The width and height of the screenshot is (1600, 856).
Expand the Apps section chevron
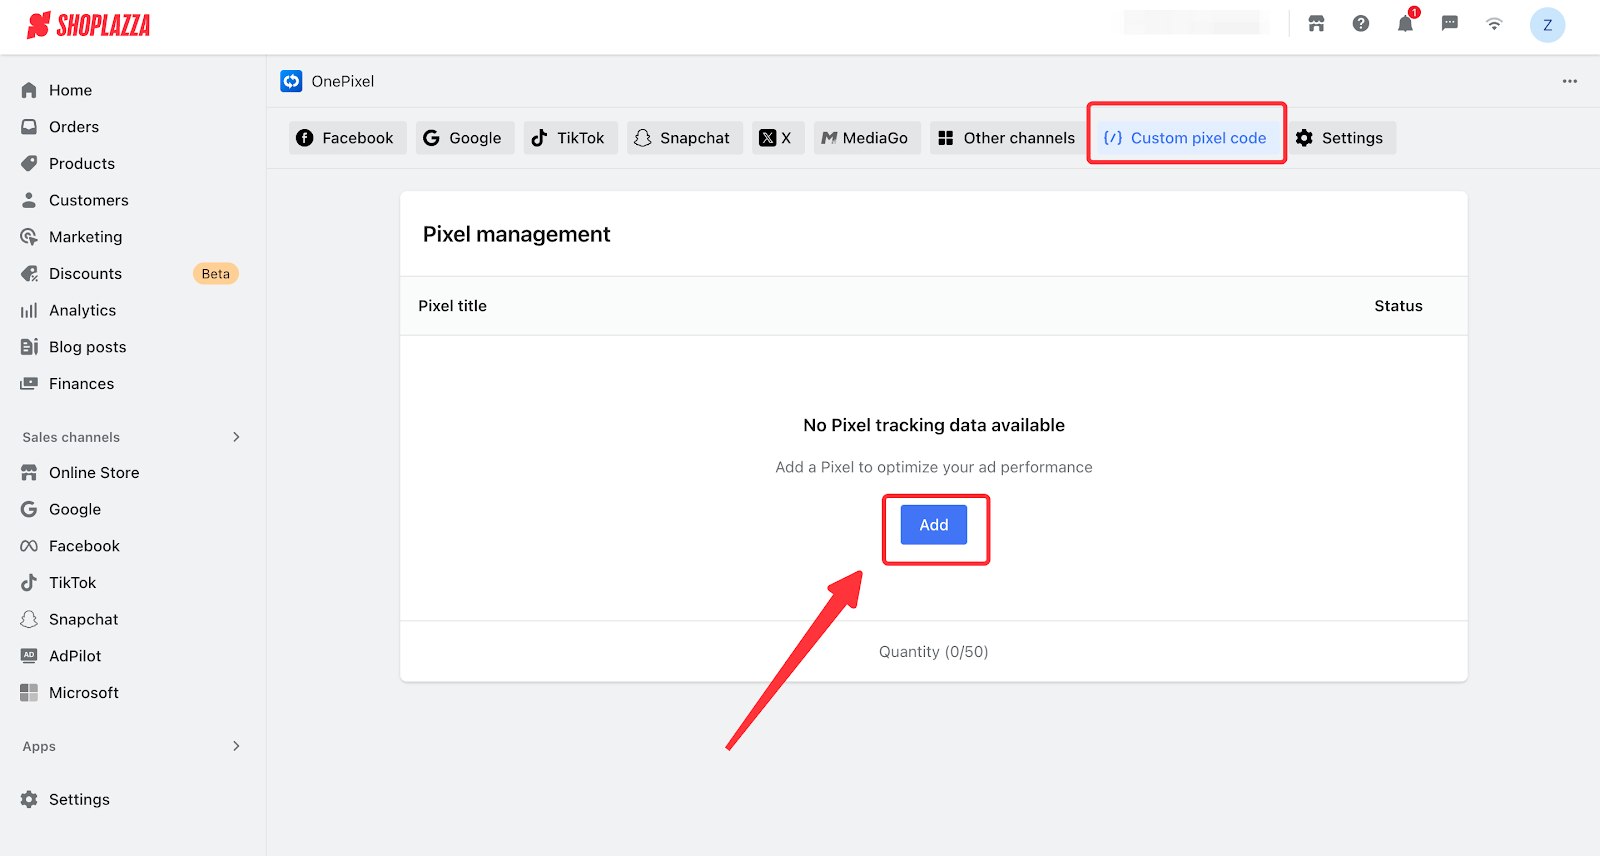pyautogui.click(x=236, y=746)
